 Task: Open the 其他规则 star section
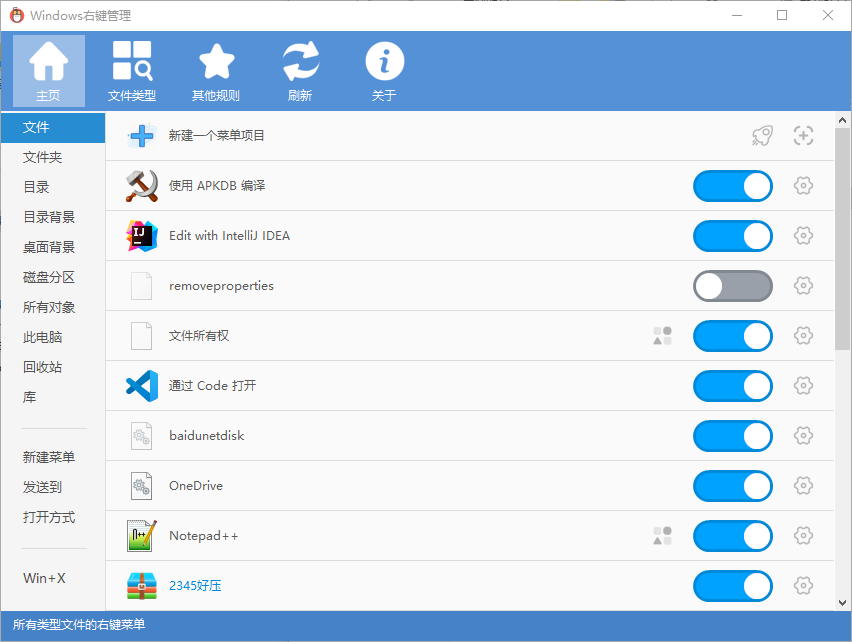point(216,71)
